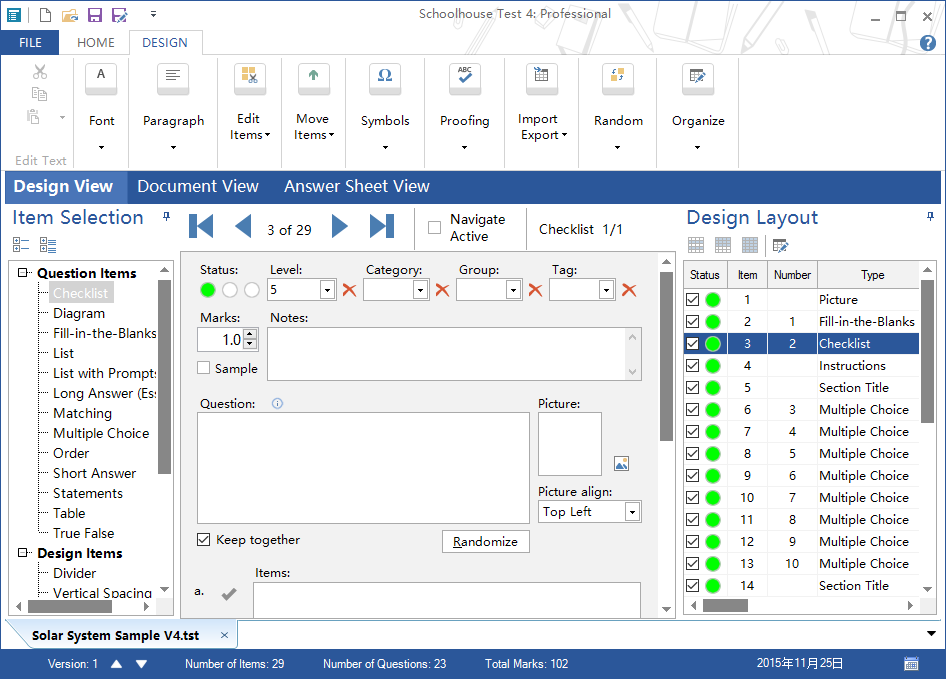The width and height of the screenshot is (946, 679).
Task: Skip to the last item
Action: coord(381,227)
